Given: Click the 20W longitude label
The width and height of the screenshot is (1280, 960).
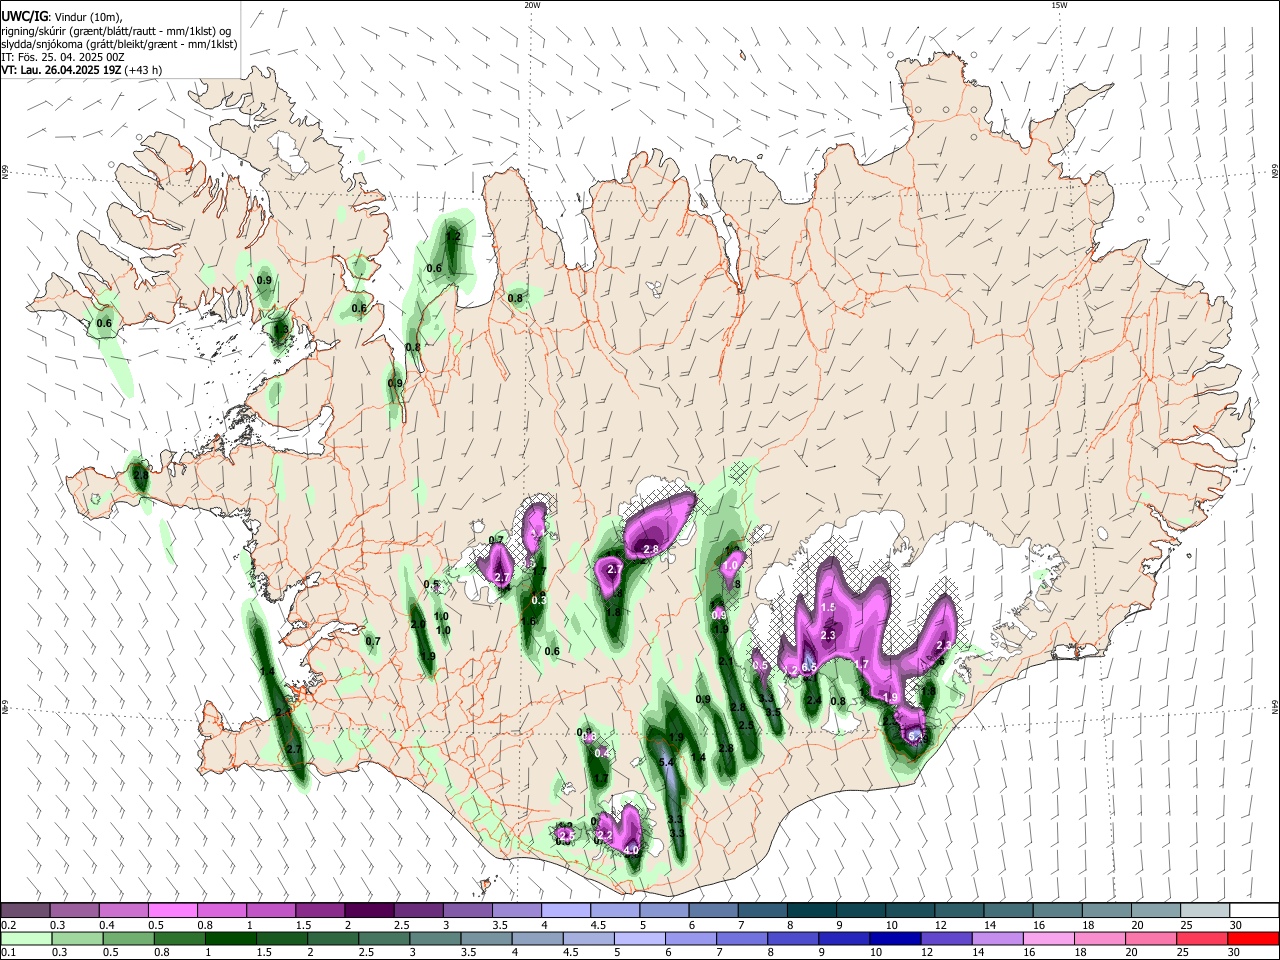Looking at the screenshot, I should 532,5.
